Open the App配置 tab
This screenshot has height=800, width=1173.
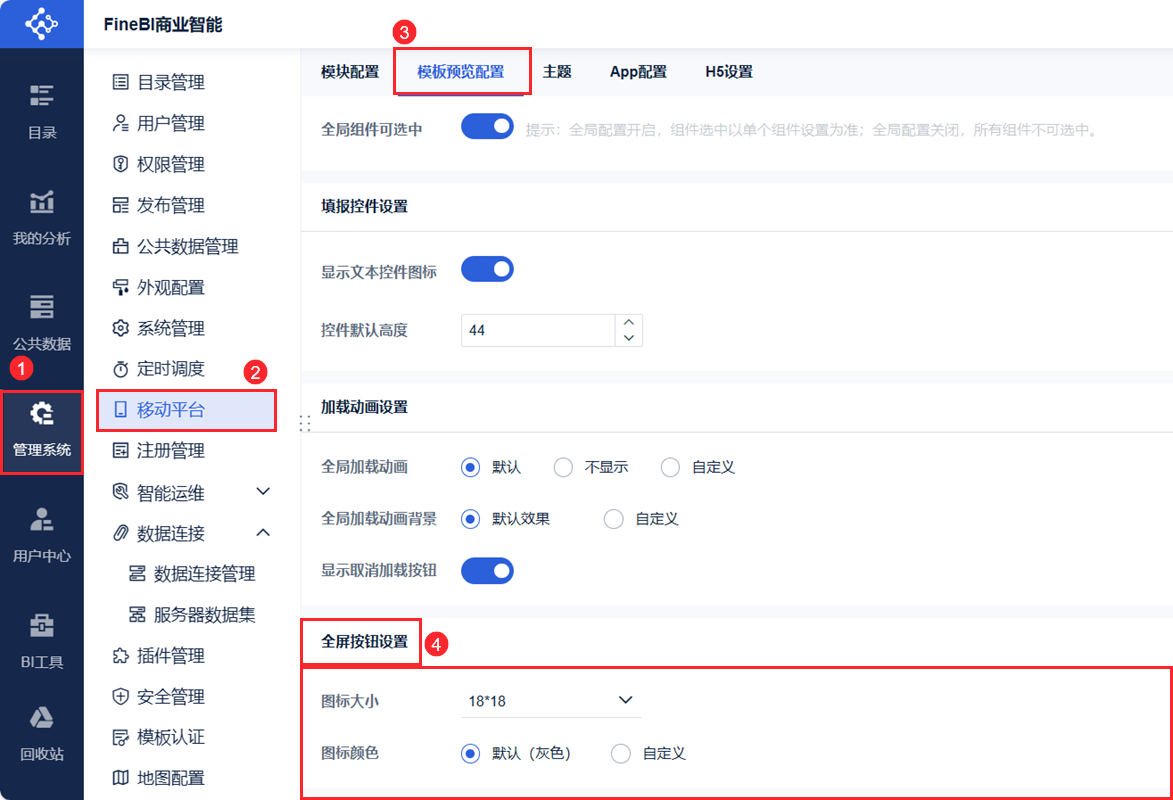[638, 71]
